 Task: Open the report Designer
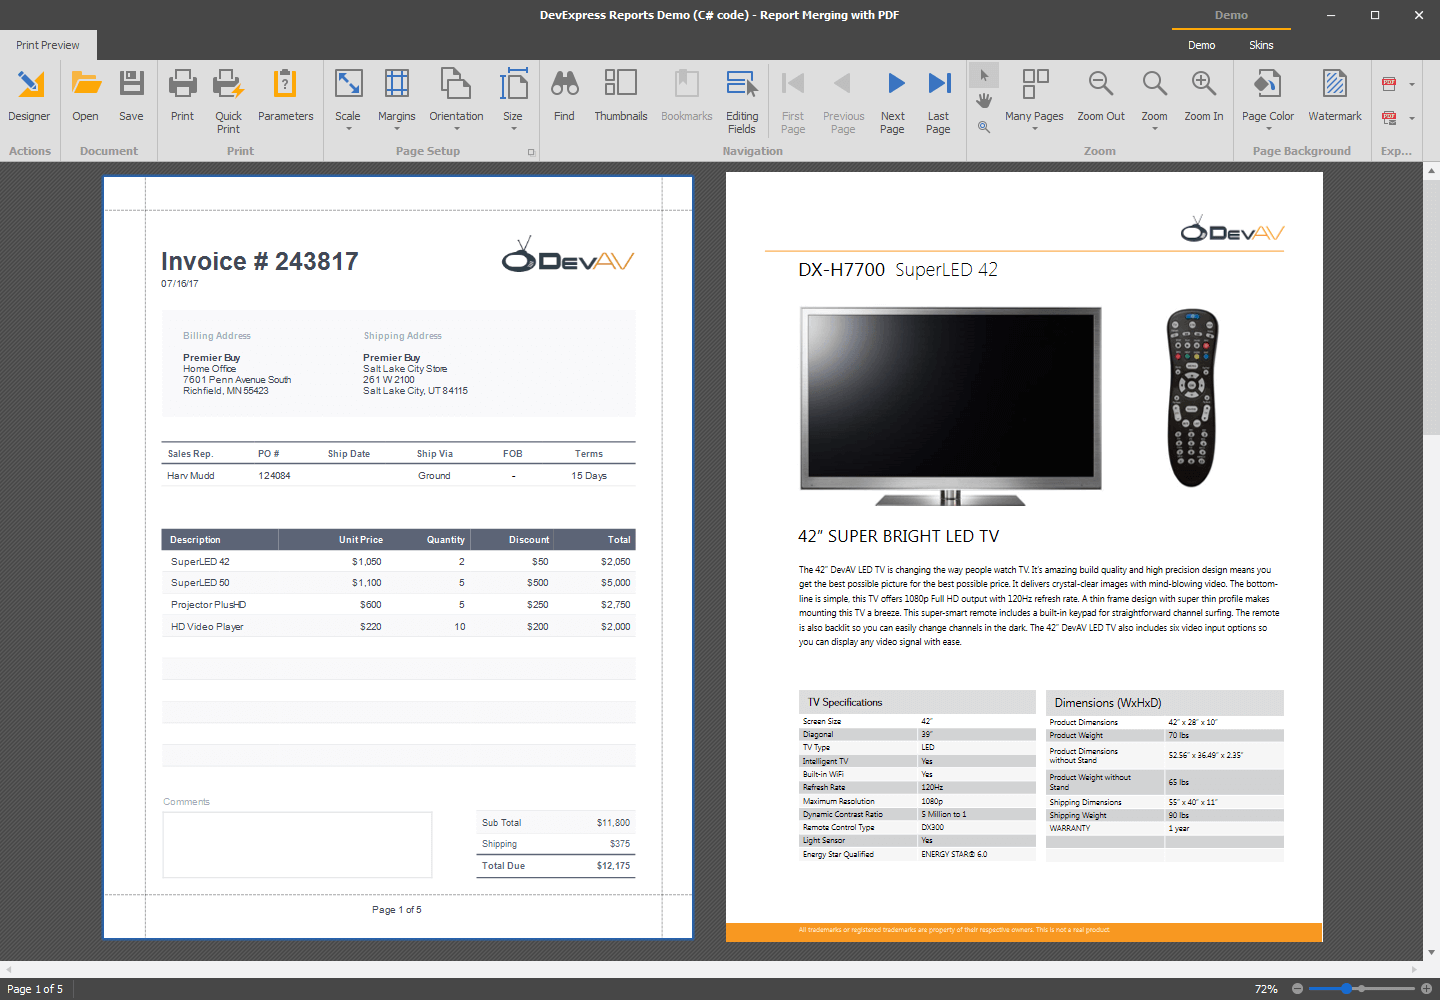pos(29,96)
